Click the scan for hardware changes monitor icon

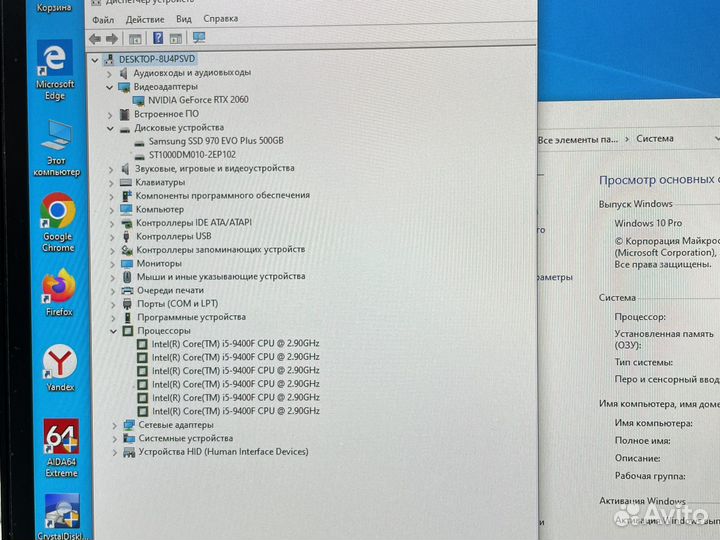[x=199, y=38]
